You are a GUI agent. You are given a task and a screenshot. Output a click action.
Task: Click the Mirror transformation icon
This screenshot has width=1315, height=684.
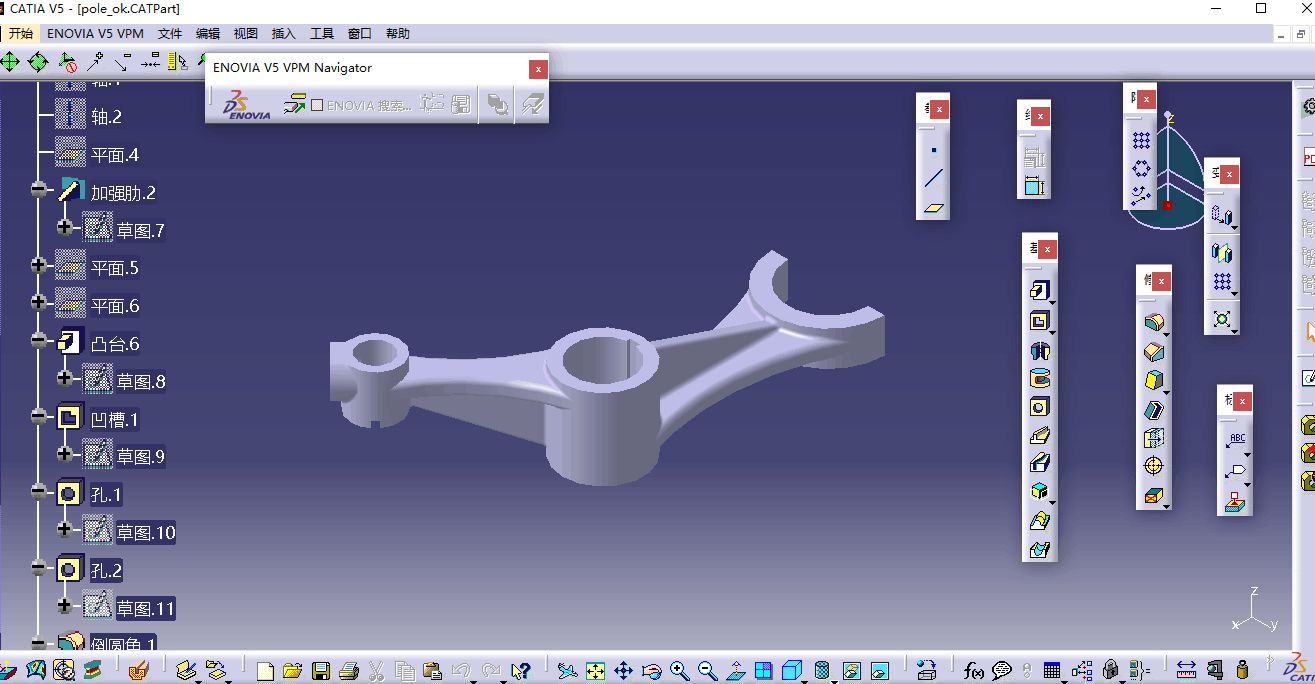[1221, 252]
